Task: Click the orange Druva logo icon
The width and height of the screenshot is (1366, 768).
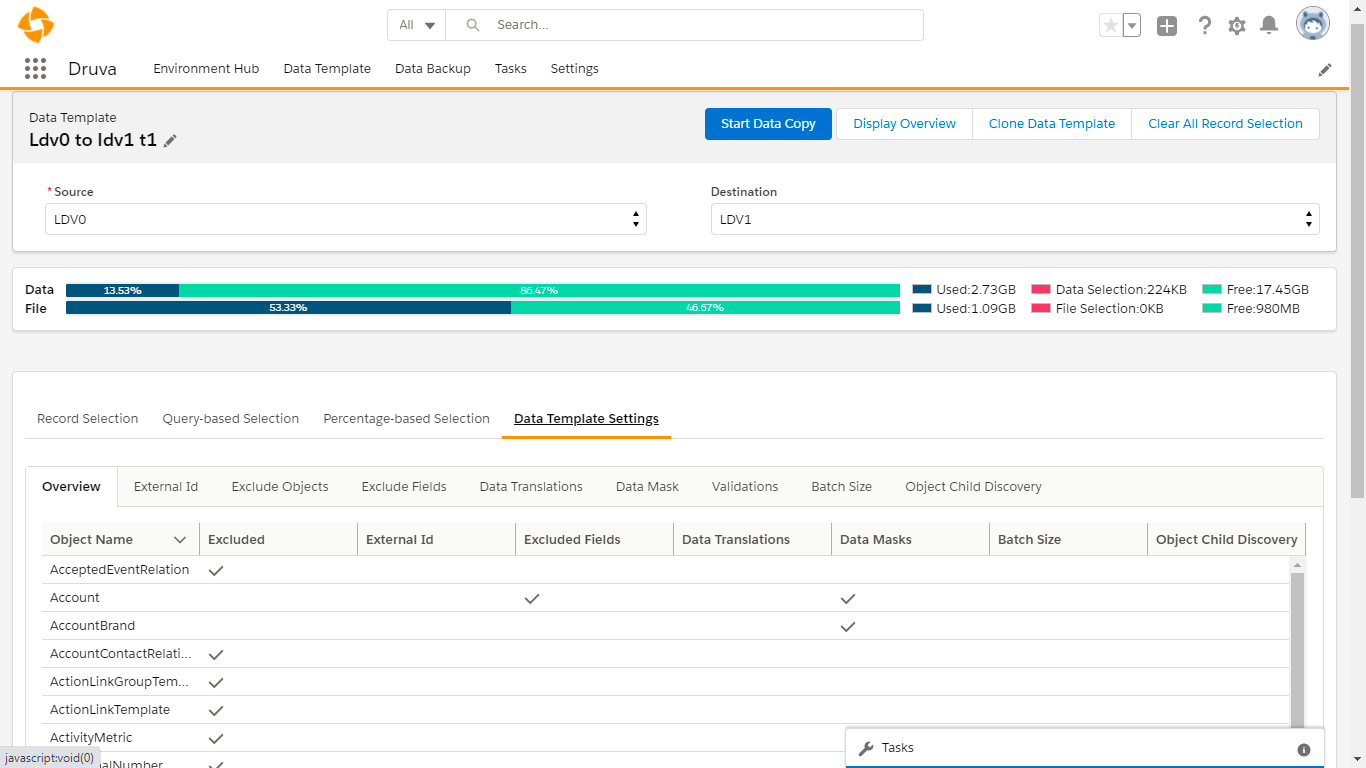Action: [x=36, y=24]
